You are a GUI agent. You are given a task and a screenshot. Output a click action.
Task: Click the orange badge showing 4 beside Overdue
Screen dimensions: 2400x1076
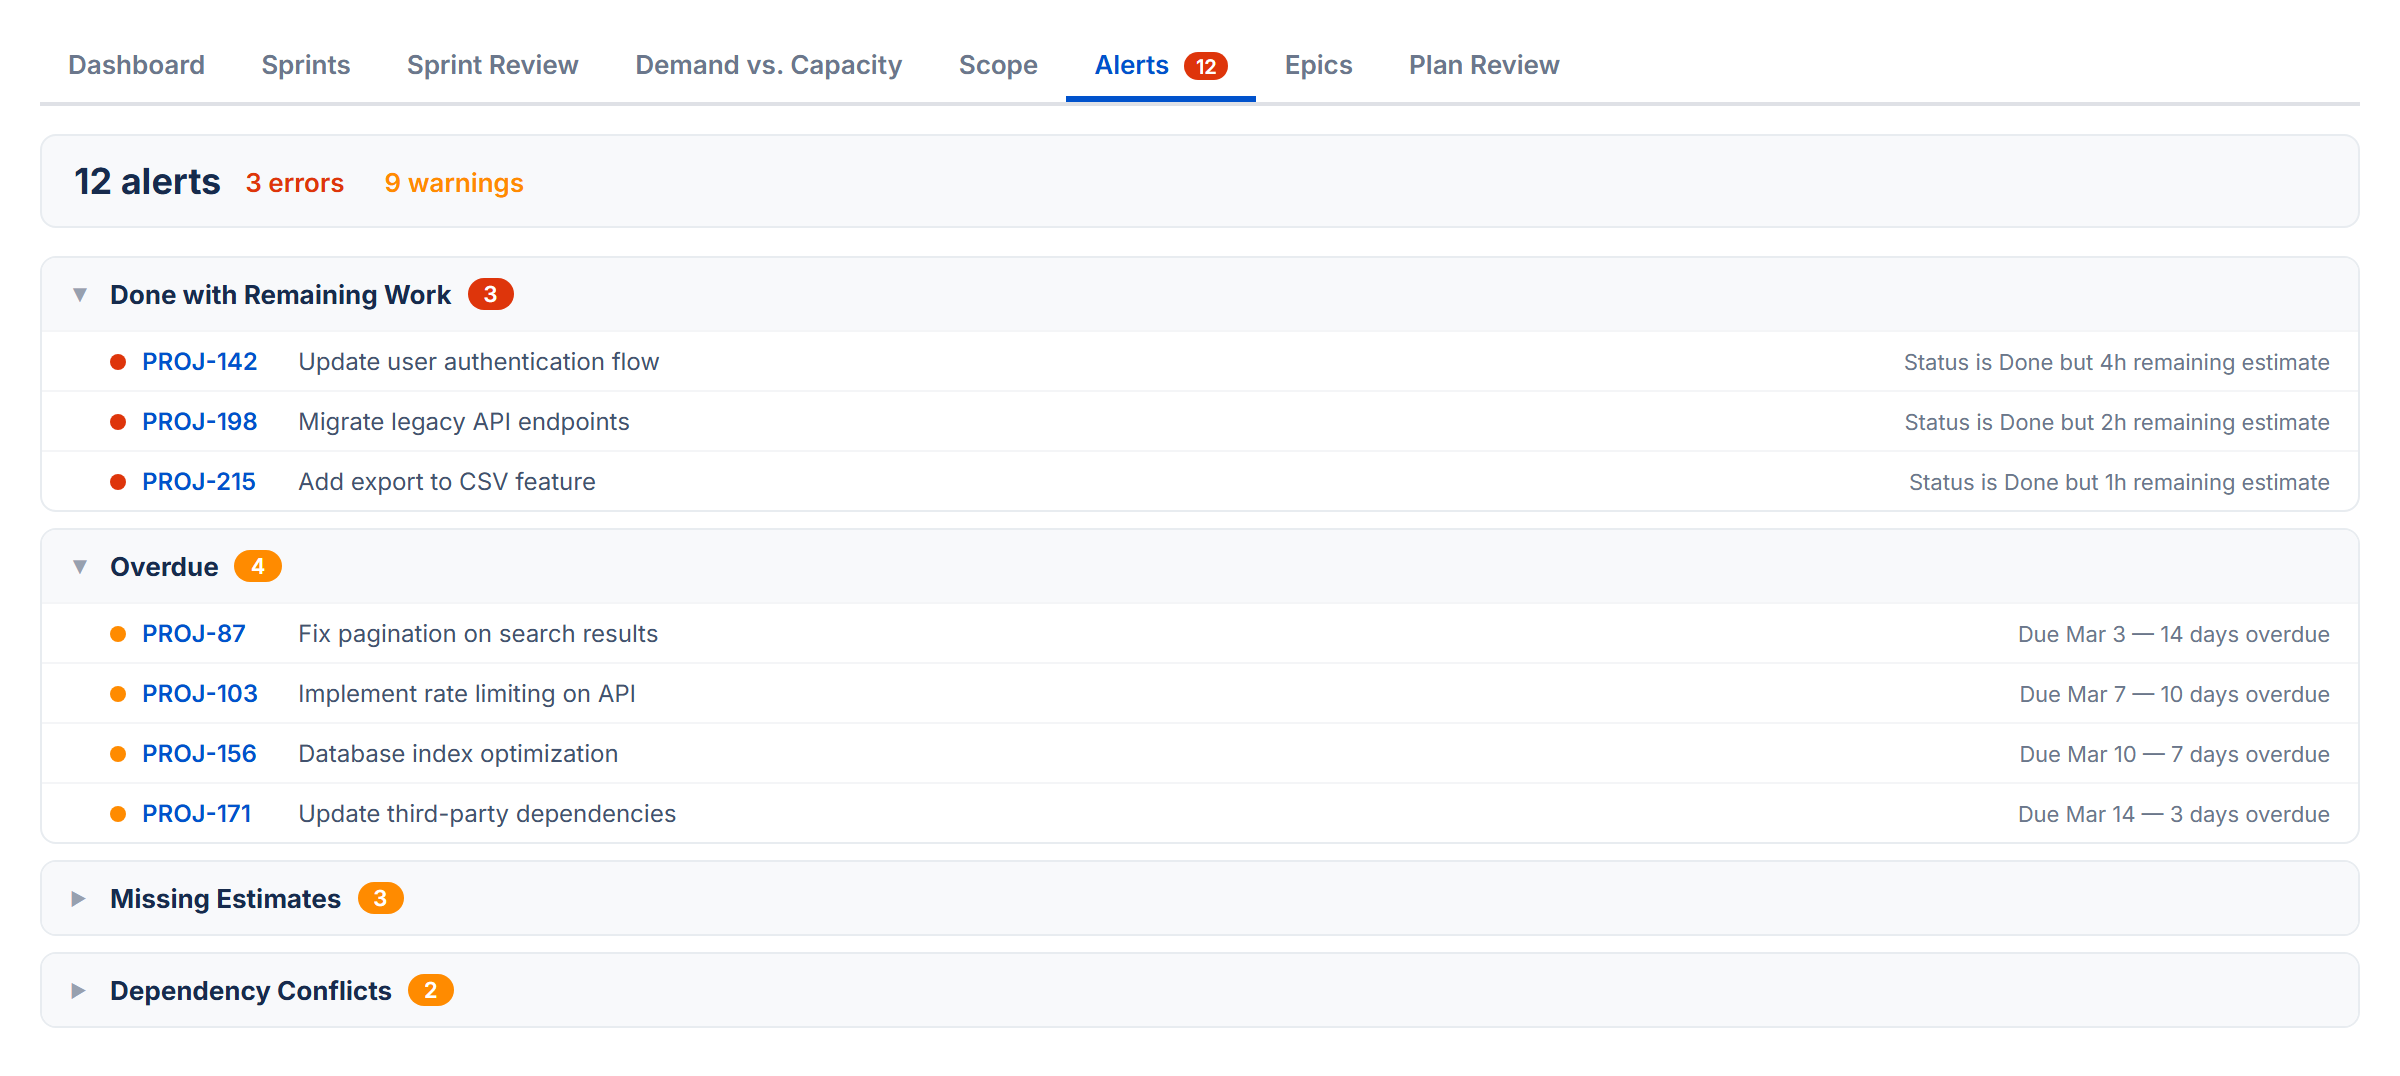(x=259, y=566)
